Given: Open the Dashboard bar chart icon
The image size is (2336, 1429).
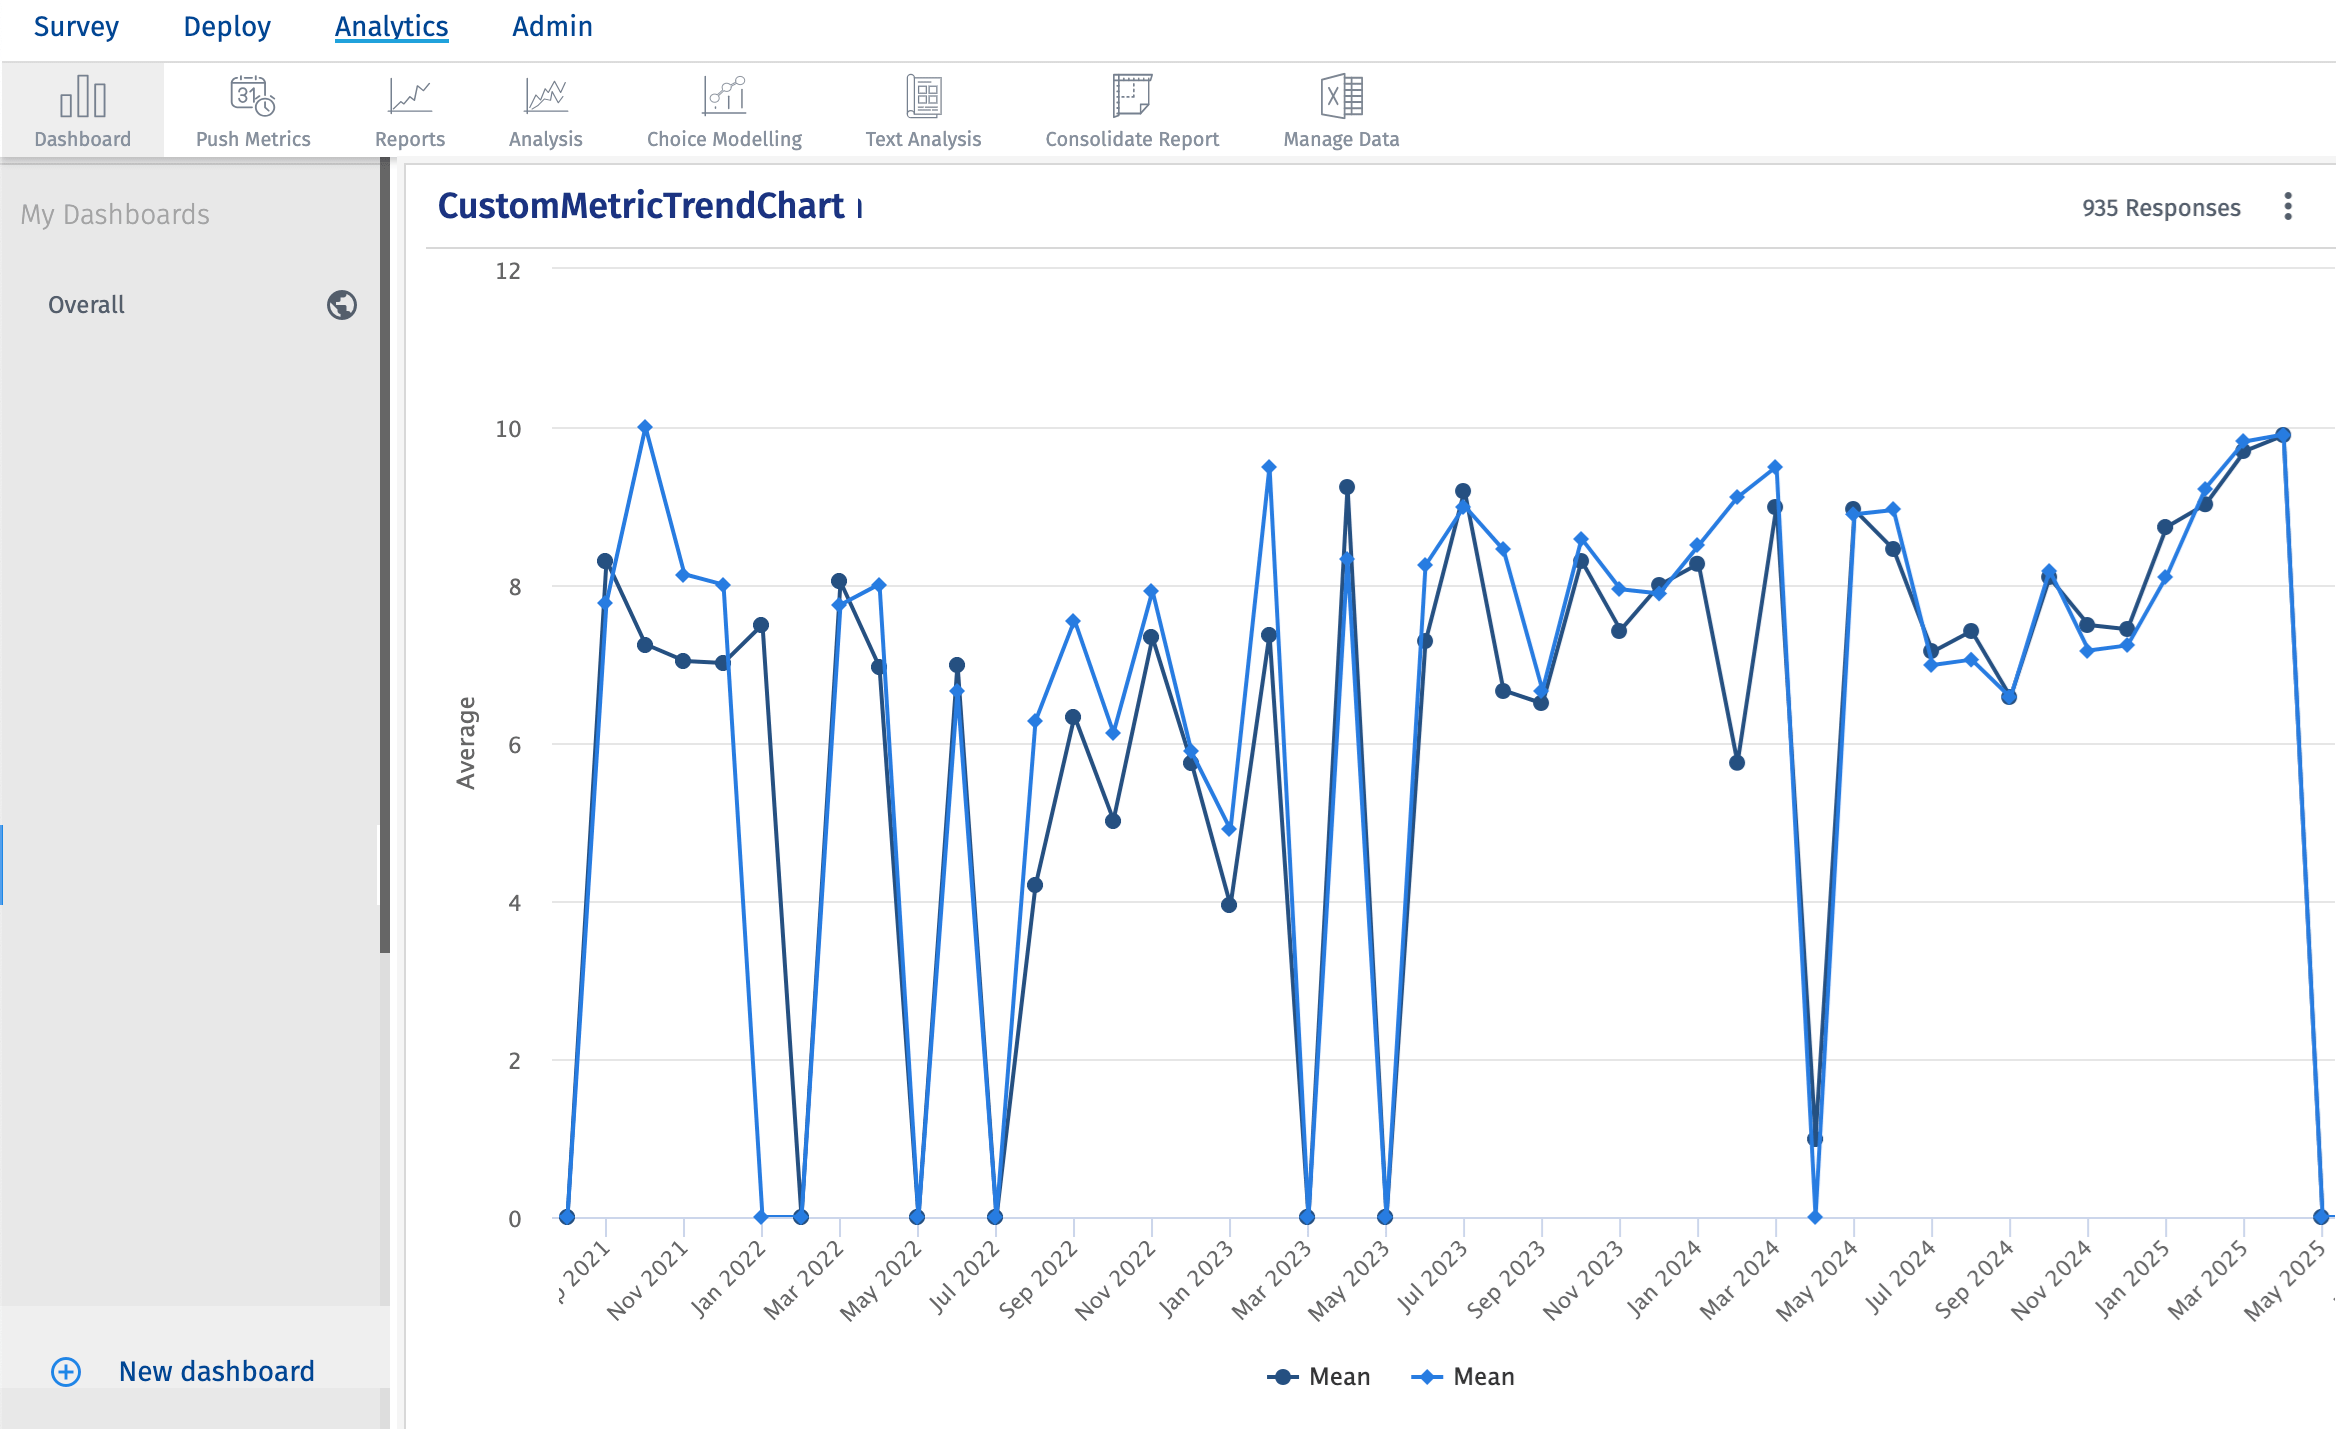Looking at the screenshot, I should (82, 97).
